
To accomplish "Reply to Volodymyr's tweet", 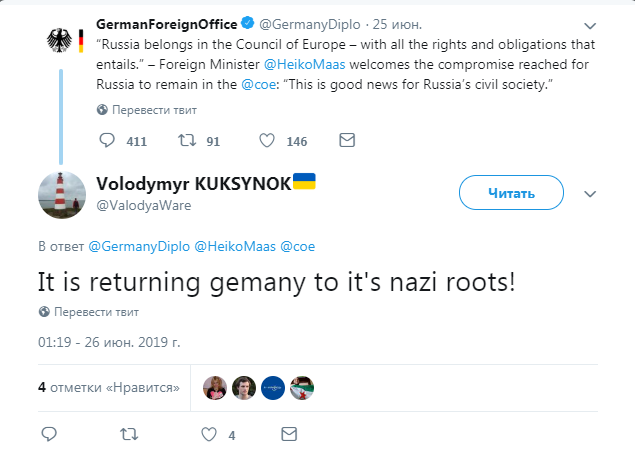I will (47, 435).
